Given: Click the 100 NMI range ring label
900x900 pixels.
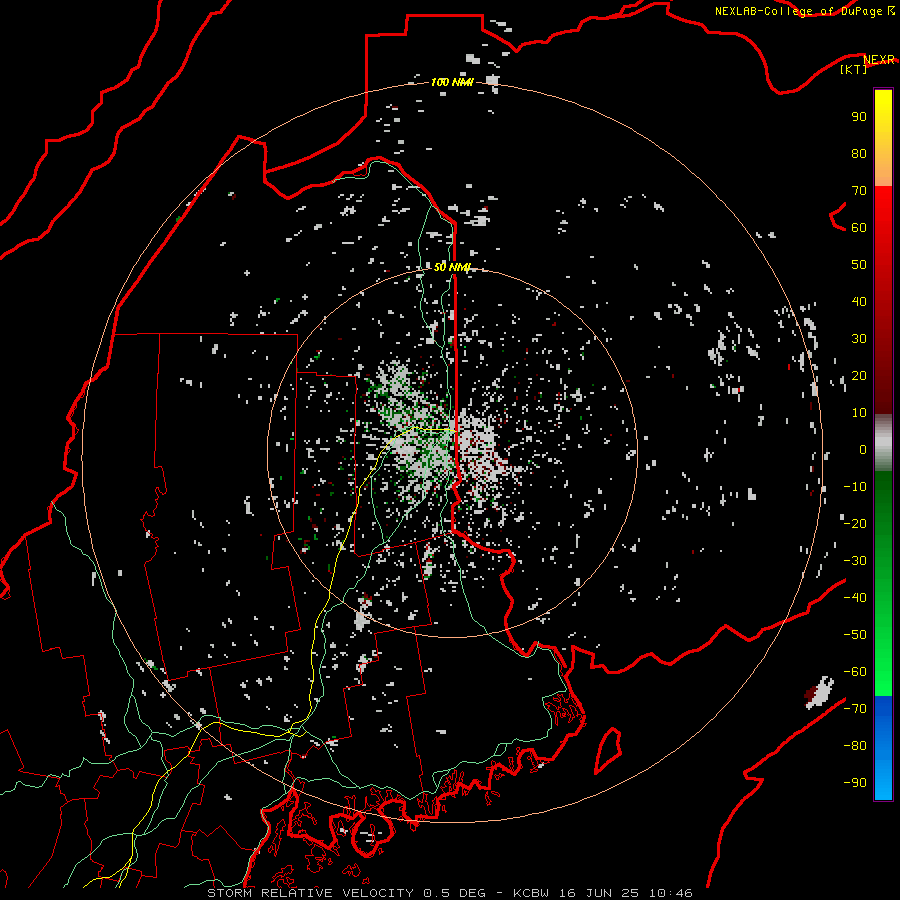Looking at the screenshot, I should 452,82.
